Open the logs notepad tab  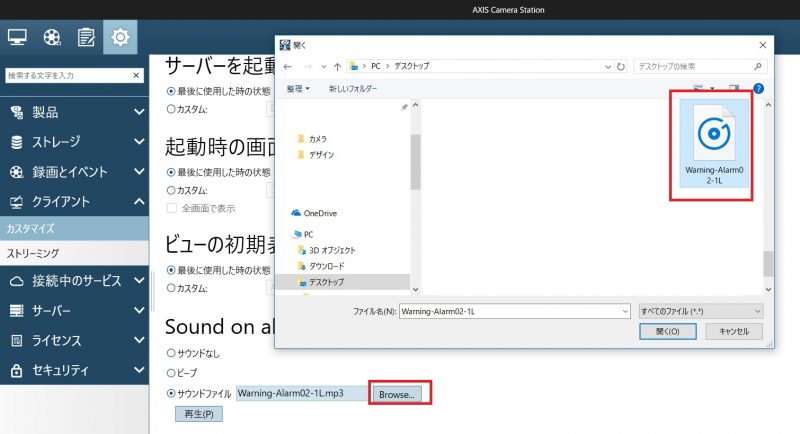point(86,37)
